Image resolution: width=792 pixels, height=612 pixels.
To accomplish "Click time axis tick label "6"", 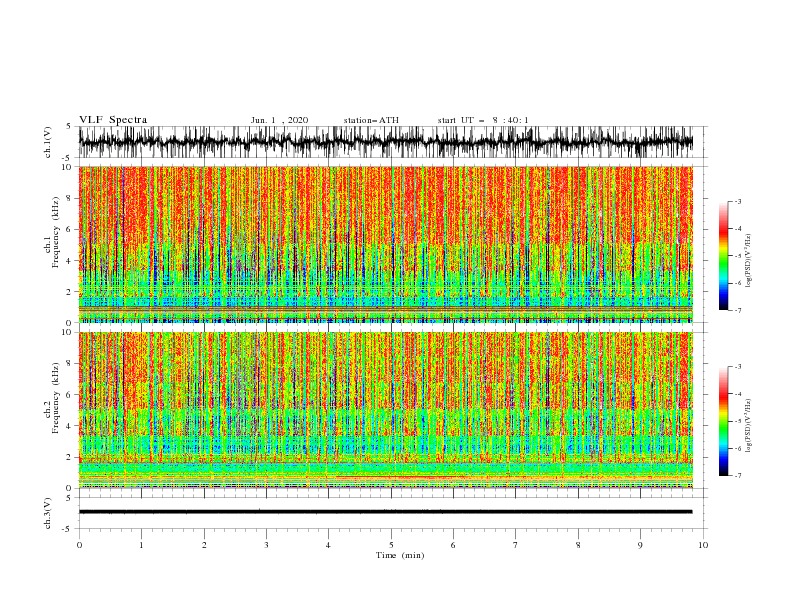I will click(453, 545).
